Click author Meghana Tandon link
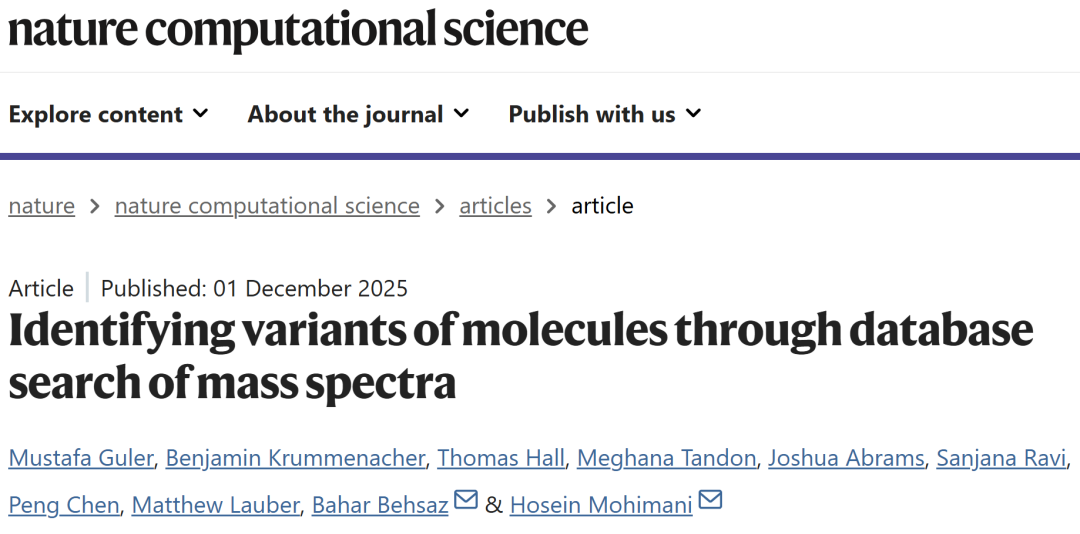1080x534 pixels. [667, 459]
